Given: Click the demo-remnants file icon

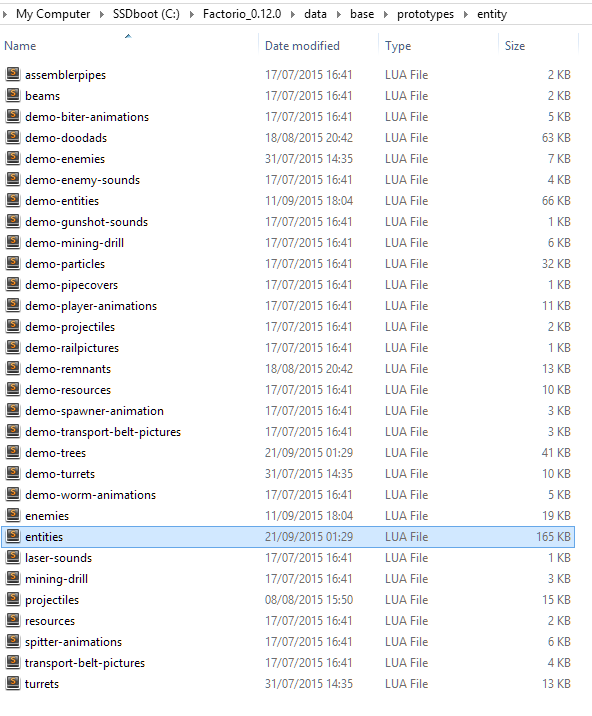Looking at the screenshot, I should point(13,368).
